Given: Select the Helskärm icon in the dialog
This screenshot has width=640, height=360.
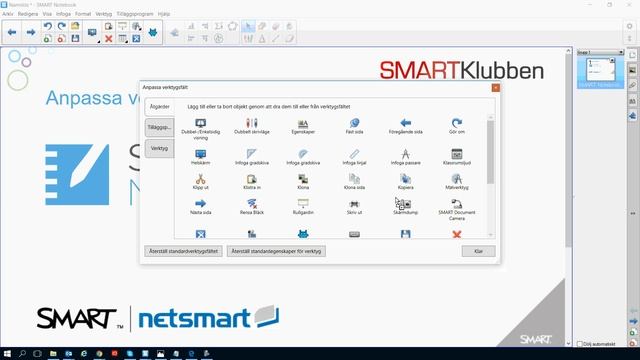Looking at the screenshot, I should point(200,154).
